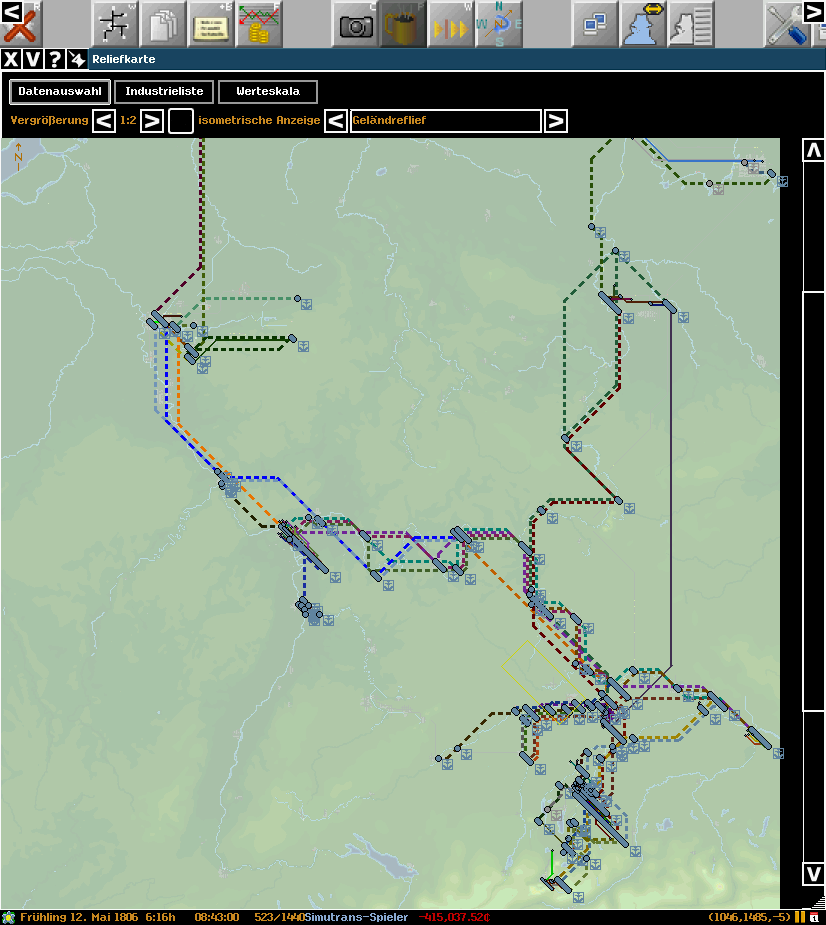Image resolution: width=826 pixels, height=925 pixels.
Task: Select previous map mode before Geländrelief
Action: [x=336, y=121]
